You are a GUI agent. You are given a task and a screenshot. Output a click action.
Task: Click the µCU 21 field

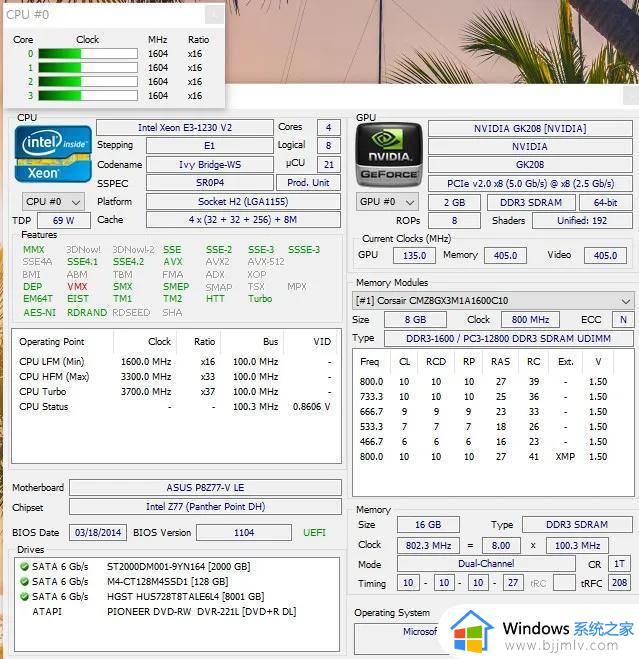[328, 164]
